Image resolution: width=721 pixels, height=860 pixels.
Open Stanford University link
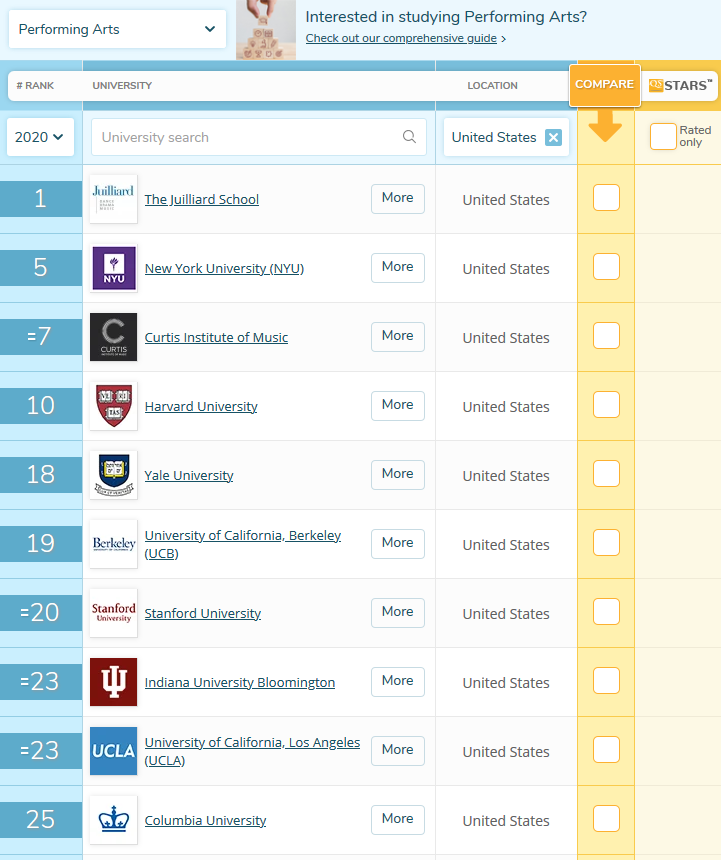pyautogui.click(x=203, y=614)
